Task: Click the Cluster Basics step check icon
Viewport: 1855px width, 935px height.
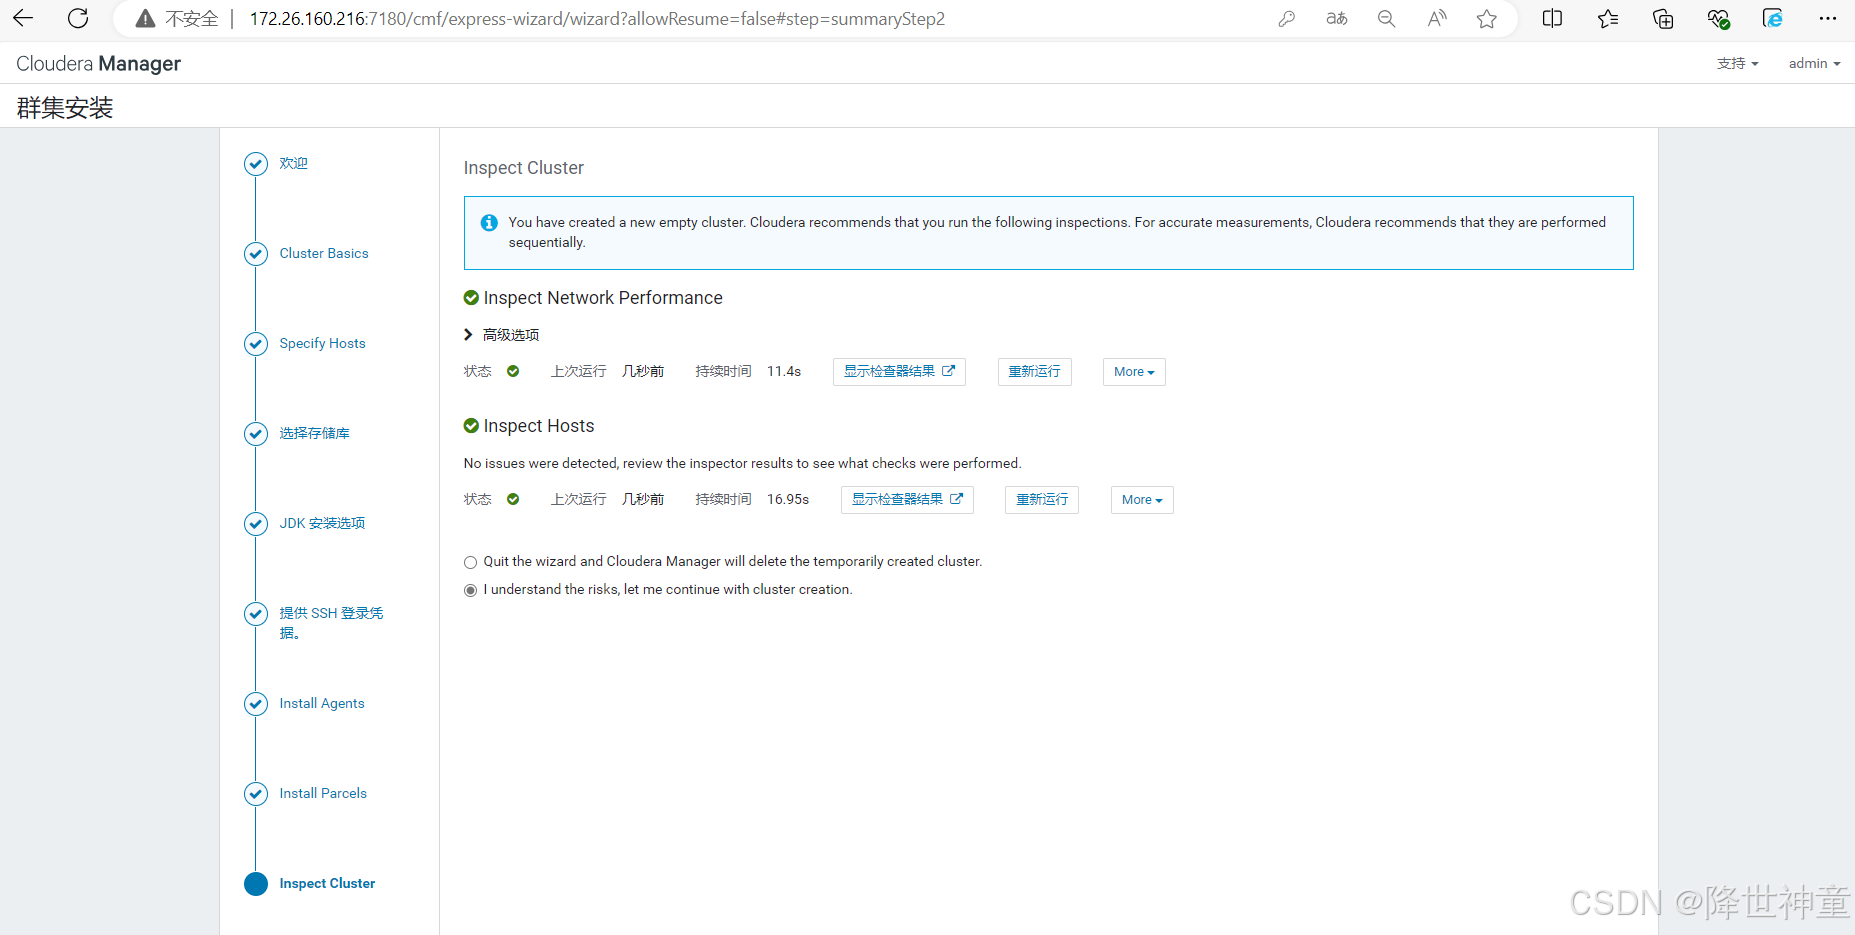Action: [256, 254]
